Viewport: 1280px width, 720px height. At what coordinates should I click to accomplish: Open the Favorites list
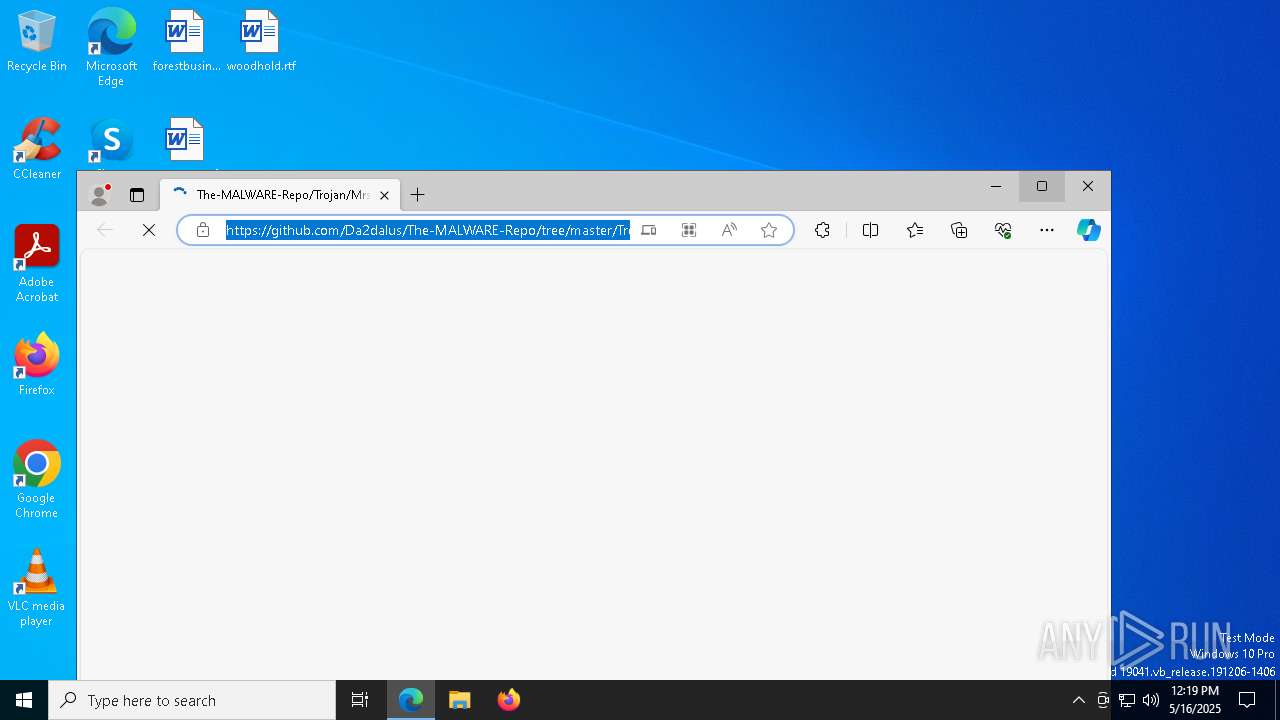[915, 230]
